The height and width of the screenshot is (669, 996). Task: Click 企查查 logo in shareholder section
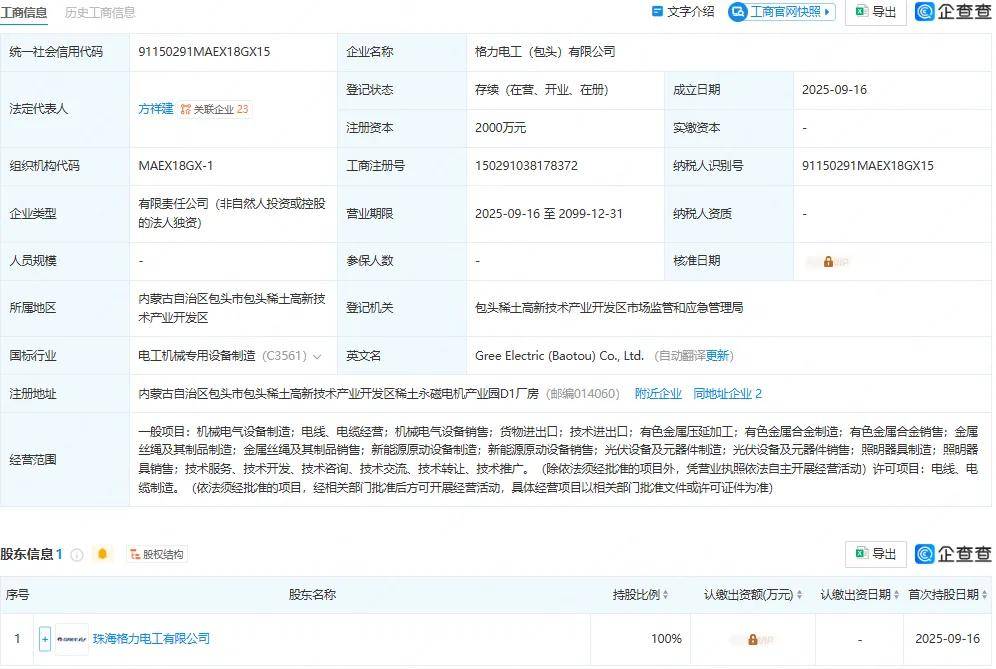click(953, 554)
